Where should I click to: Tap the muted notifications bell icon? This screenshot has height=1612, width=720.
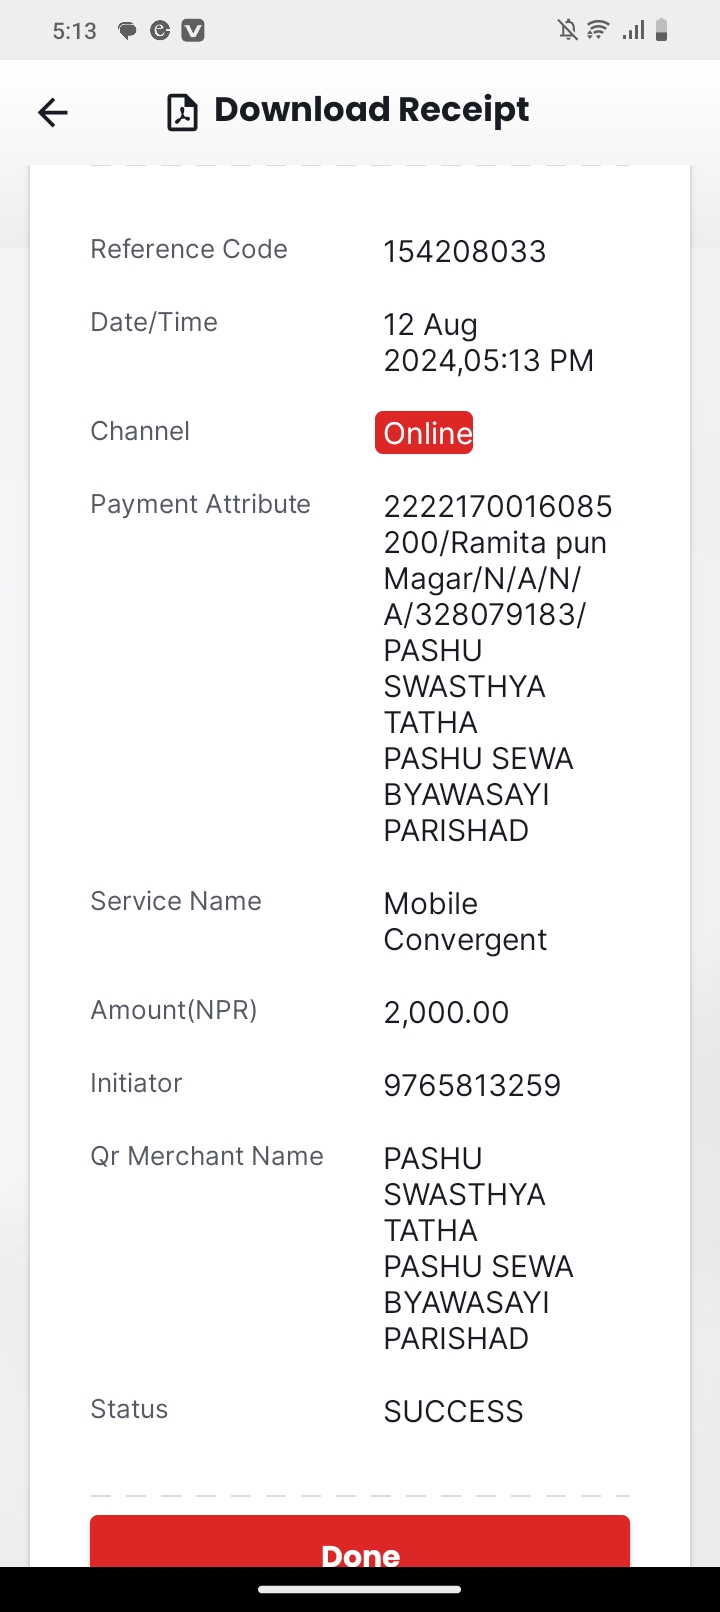pyautogui.click(x=568, y=30)
